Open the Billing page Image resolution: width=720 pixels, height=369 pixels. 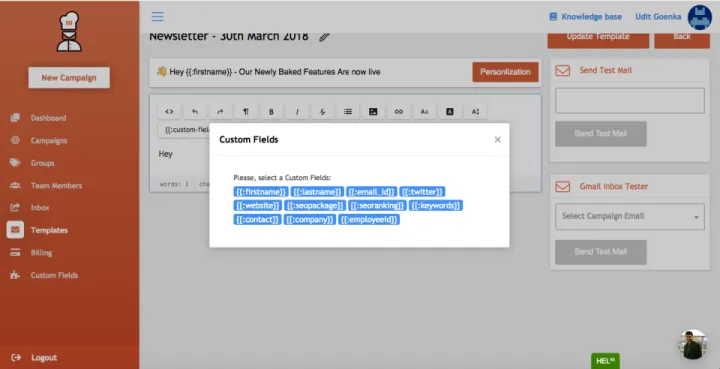pyautogui.click(x=41, y=252)
